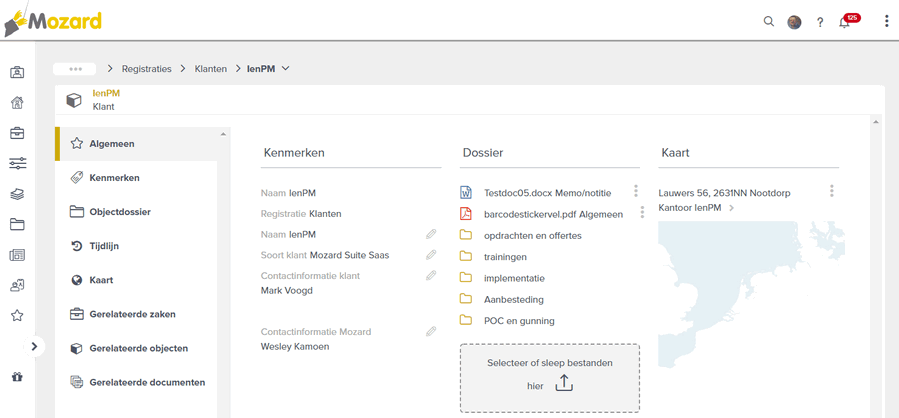The height and width of the screenshot is (418, 899).
Task: Click the main panel scroll-up arrow
Action: pyautogui.click(x=874, y=122)
